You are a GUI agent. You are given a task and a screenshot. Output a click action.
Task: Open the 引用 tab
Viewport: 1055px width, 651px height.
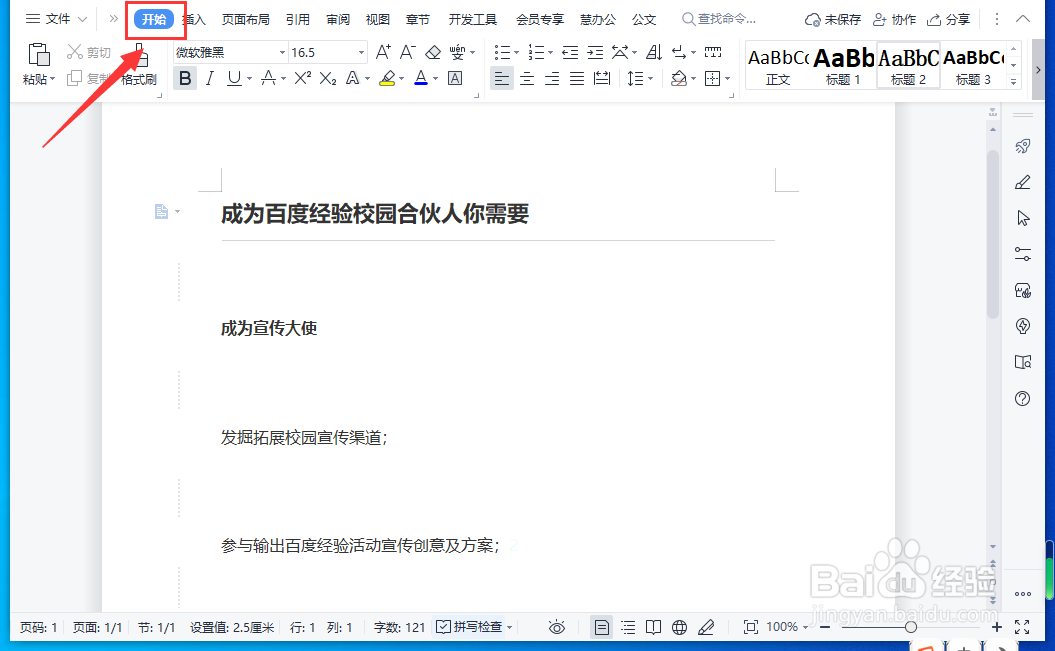(297, 20)
